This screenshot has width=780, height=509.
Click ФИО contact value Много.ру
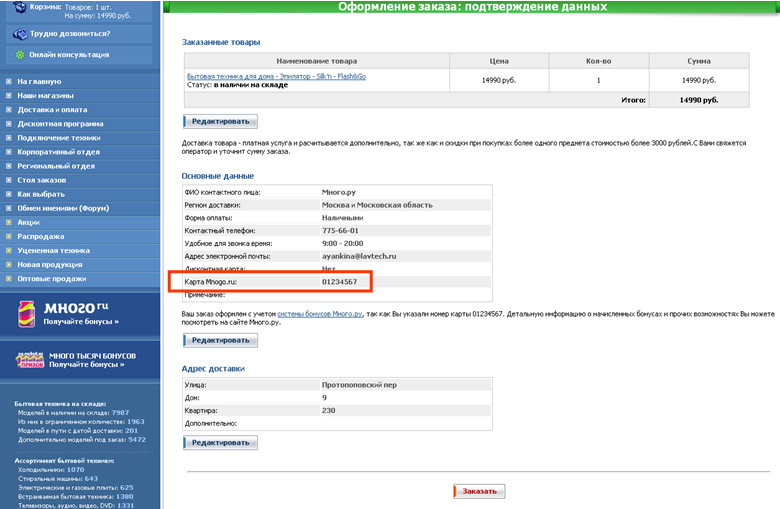pos(339,192)
